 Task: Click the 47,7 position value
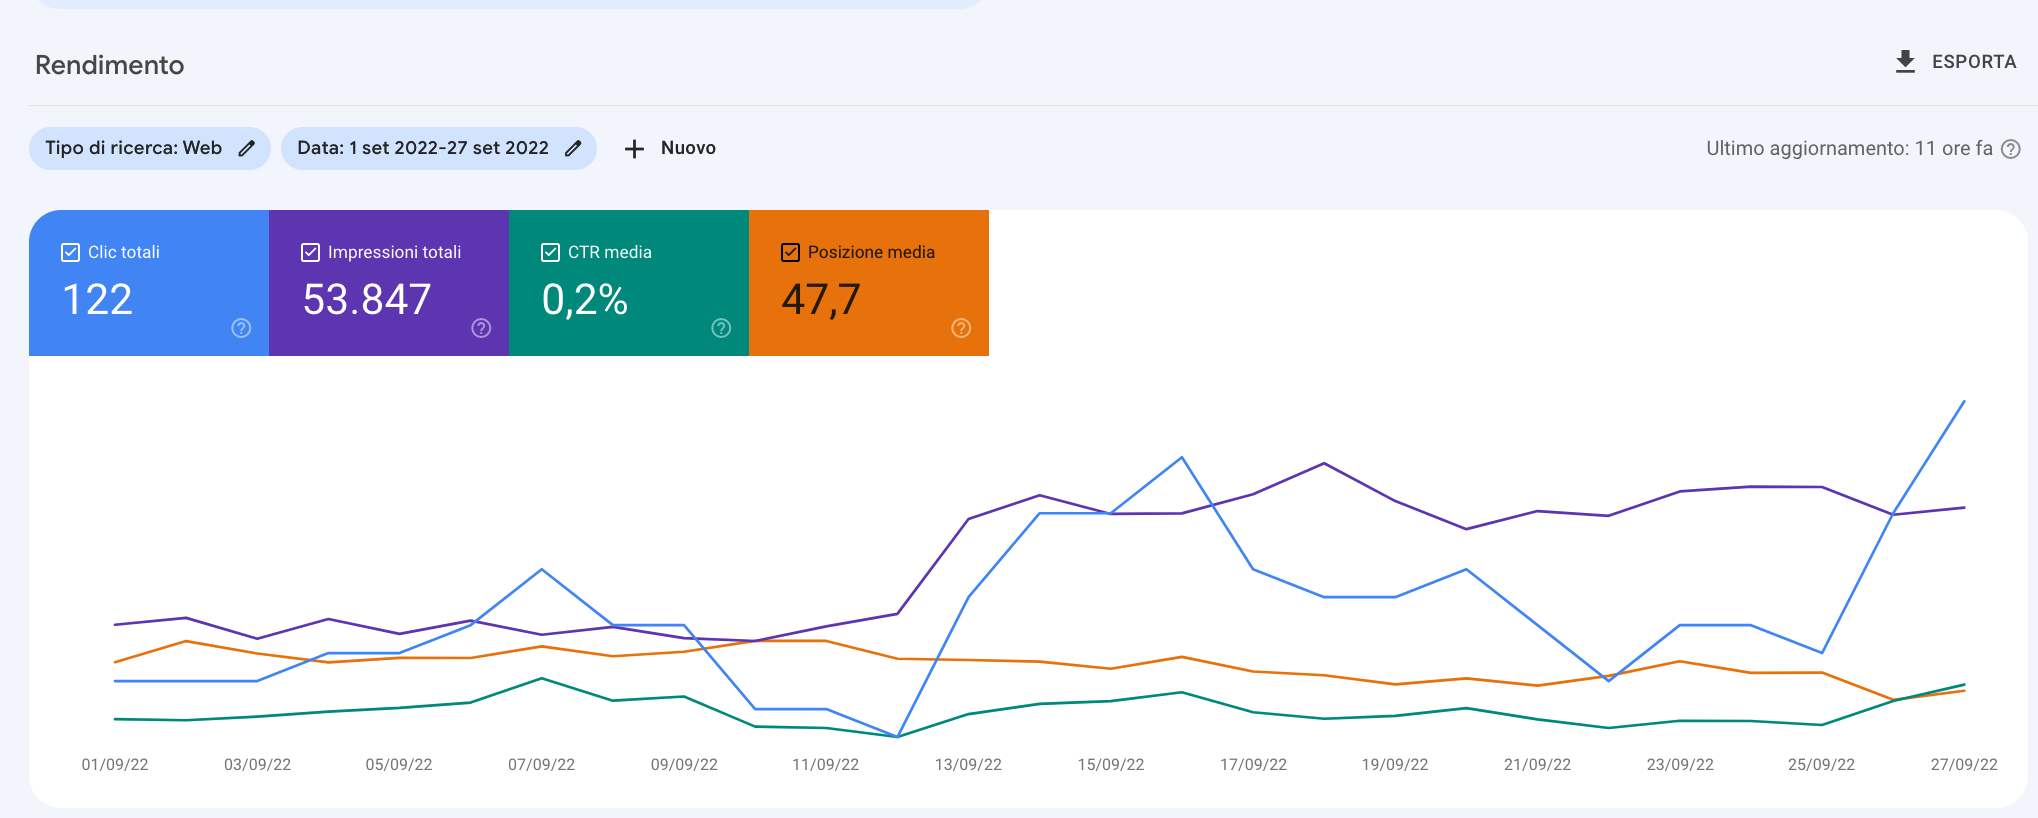tap(821, 299)
